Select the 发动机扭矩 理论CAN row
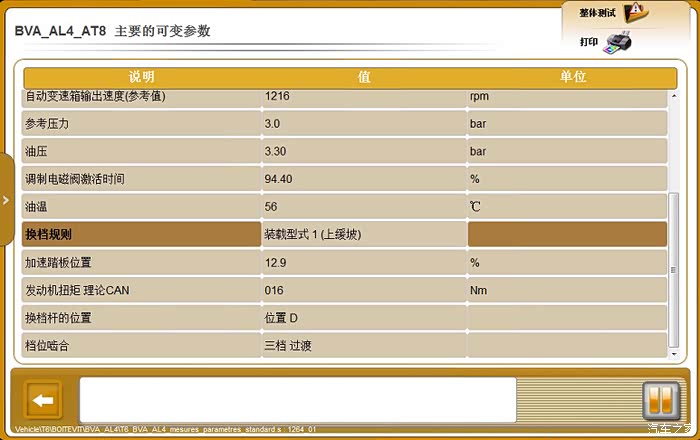 click(x=141, y=291)
